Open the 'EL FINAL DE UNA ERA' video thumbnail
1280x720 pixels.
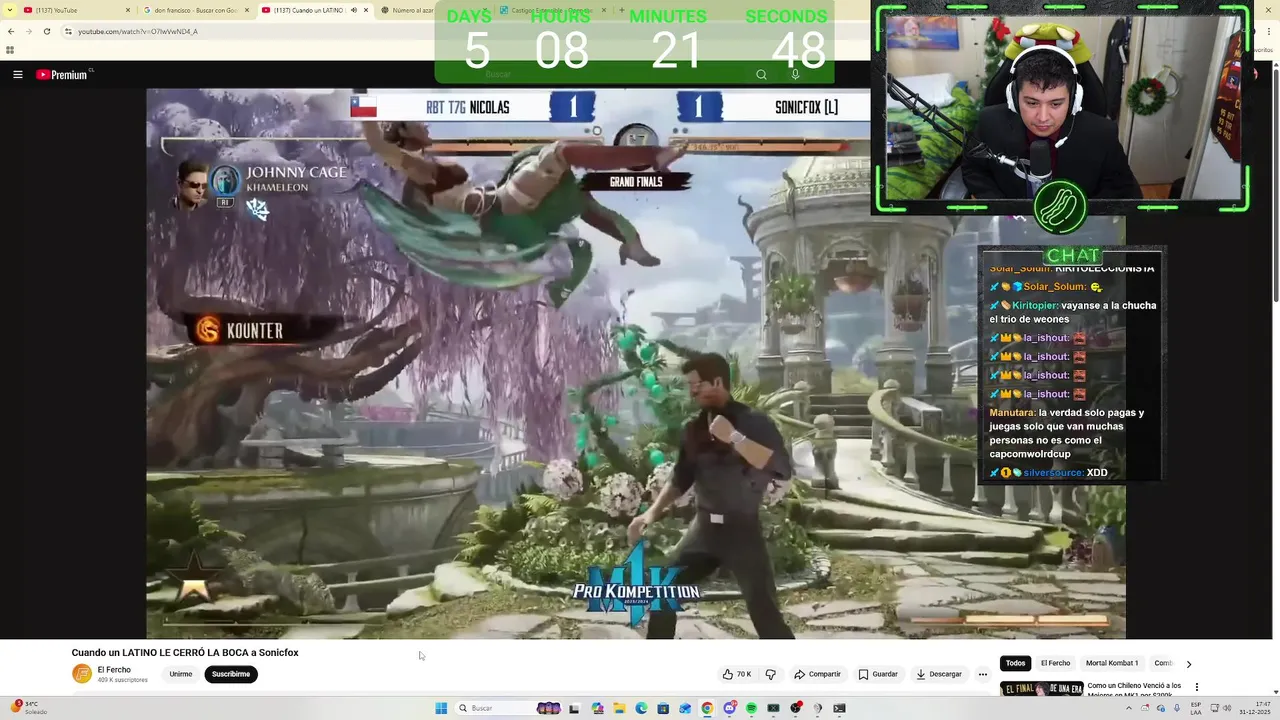point(1042,689)
